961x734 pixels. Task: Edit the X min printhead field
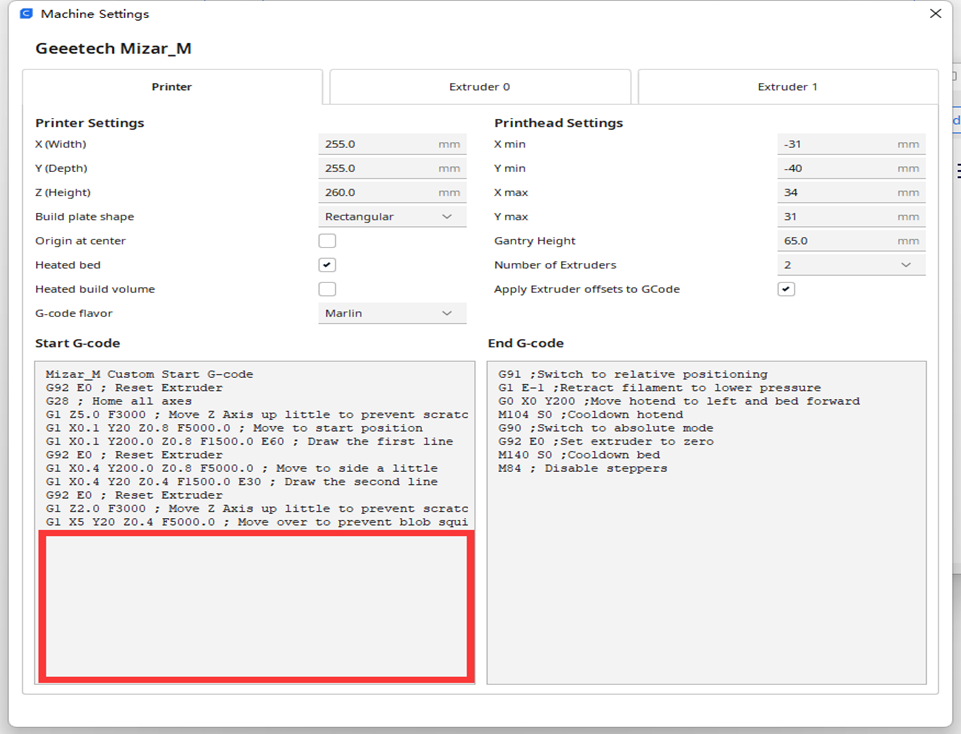click(851, 144)
